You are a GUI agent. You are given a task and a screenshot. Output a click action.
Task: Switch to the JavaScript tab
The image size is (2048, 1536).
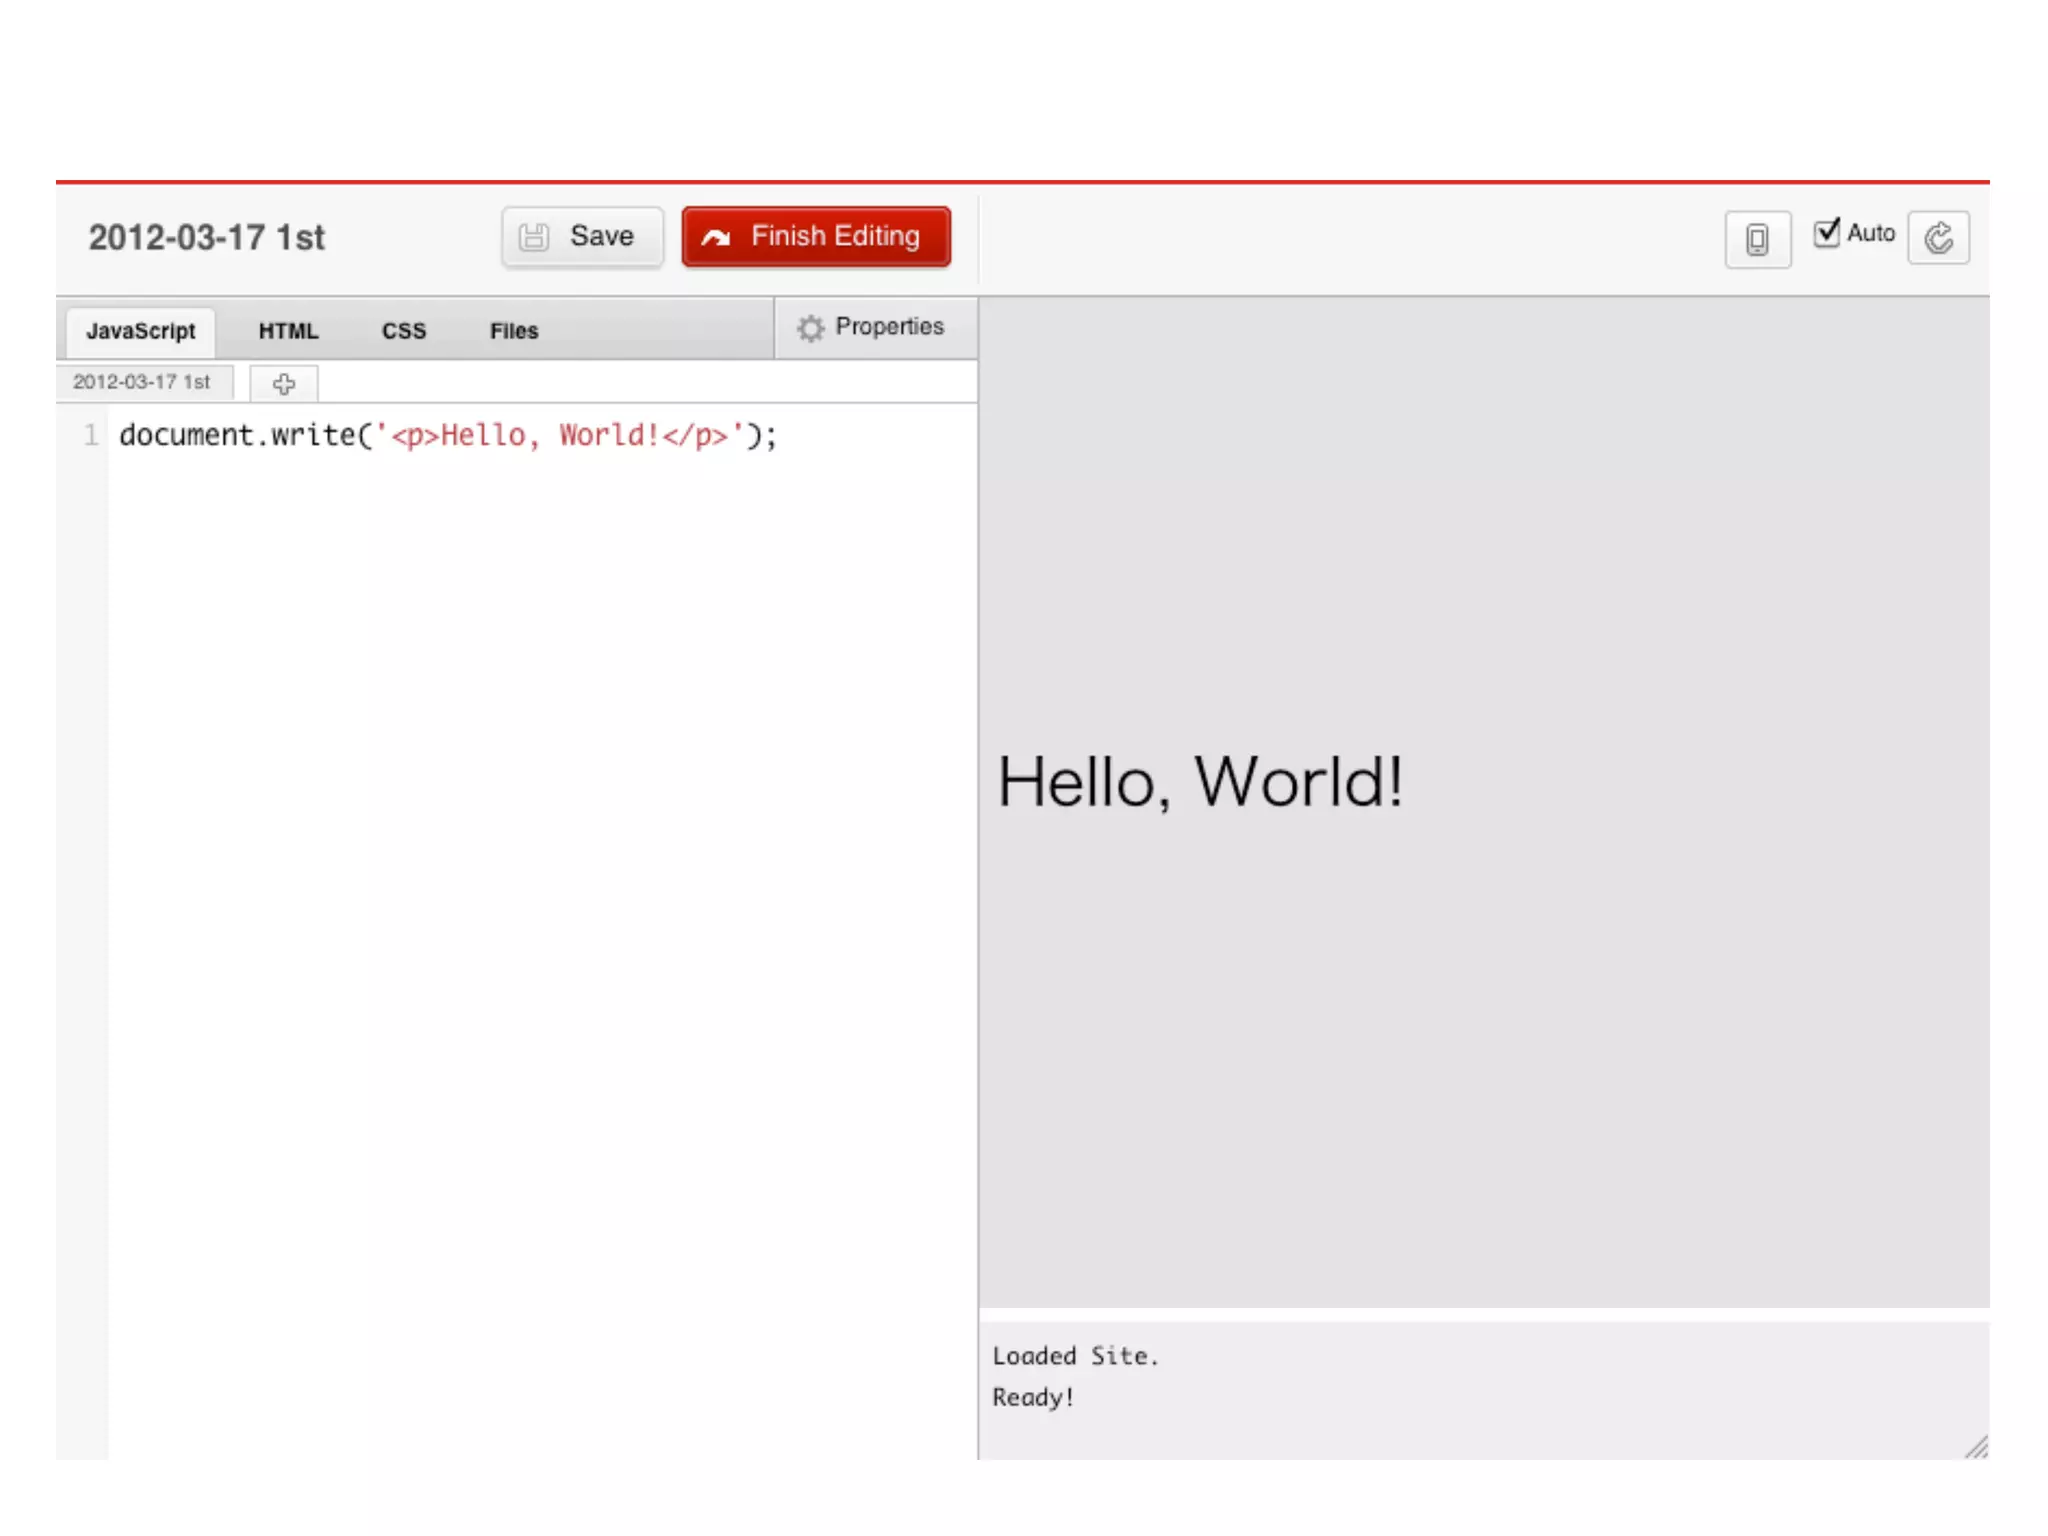coord(141,331)
